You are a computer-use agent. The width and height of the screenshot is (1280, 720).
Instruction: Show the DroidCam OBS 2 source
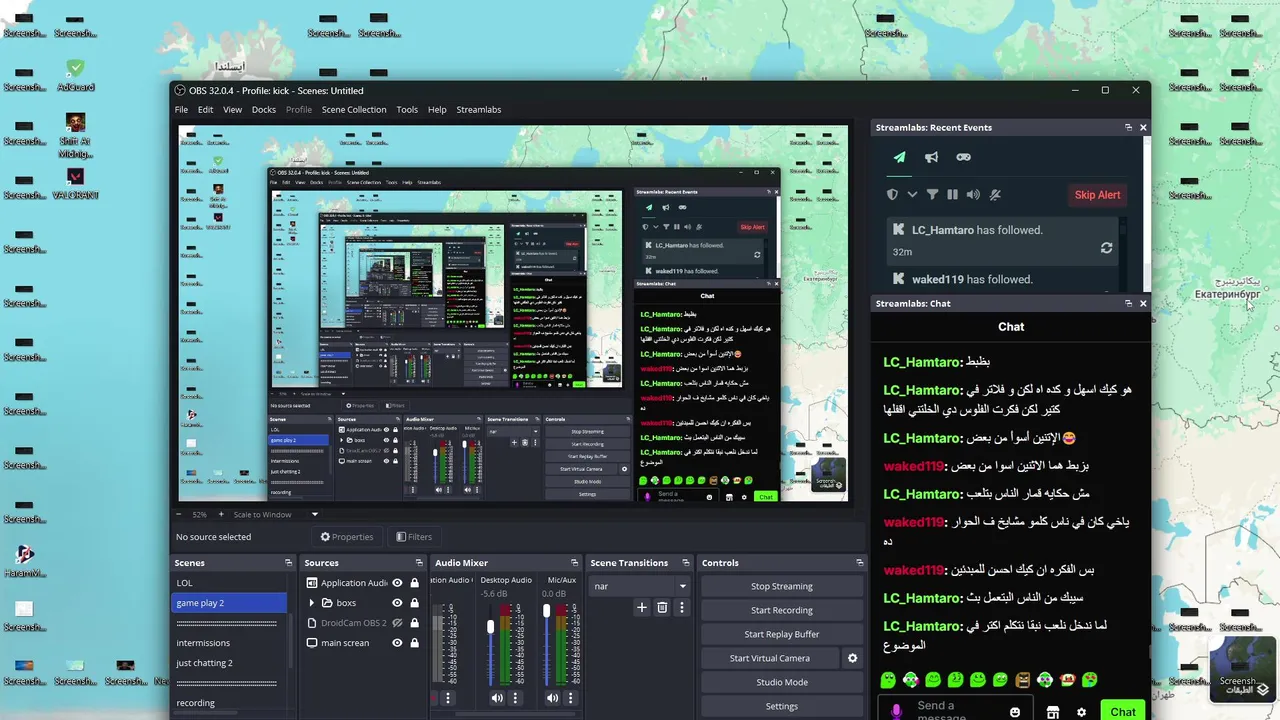(397, 623)
